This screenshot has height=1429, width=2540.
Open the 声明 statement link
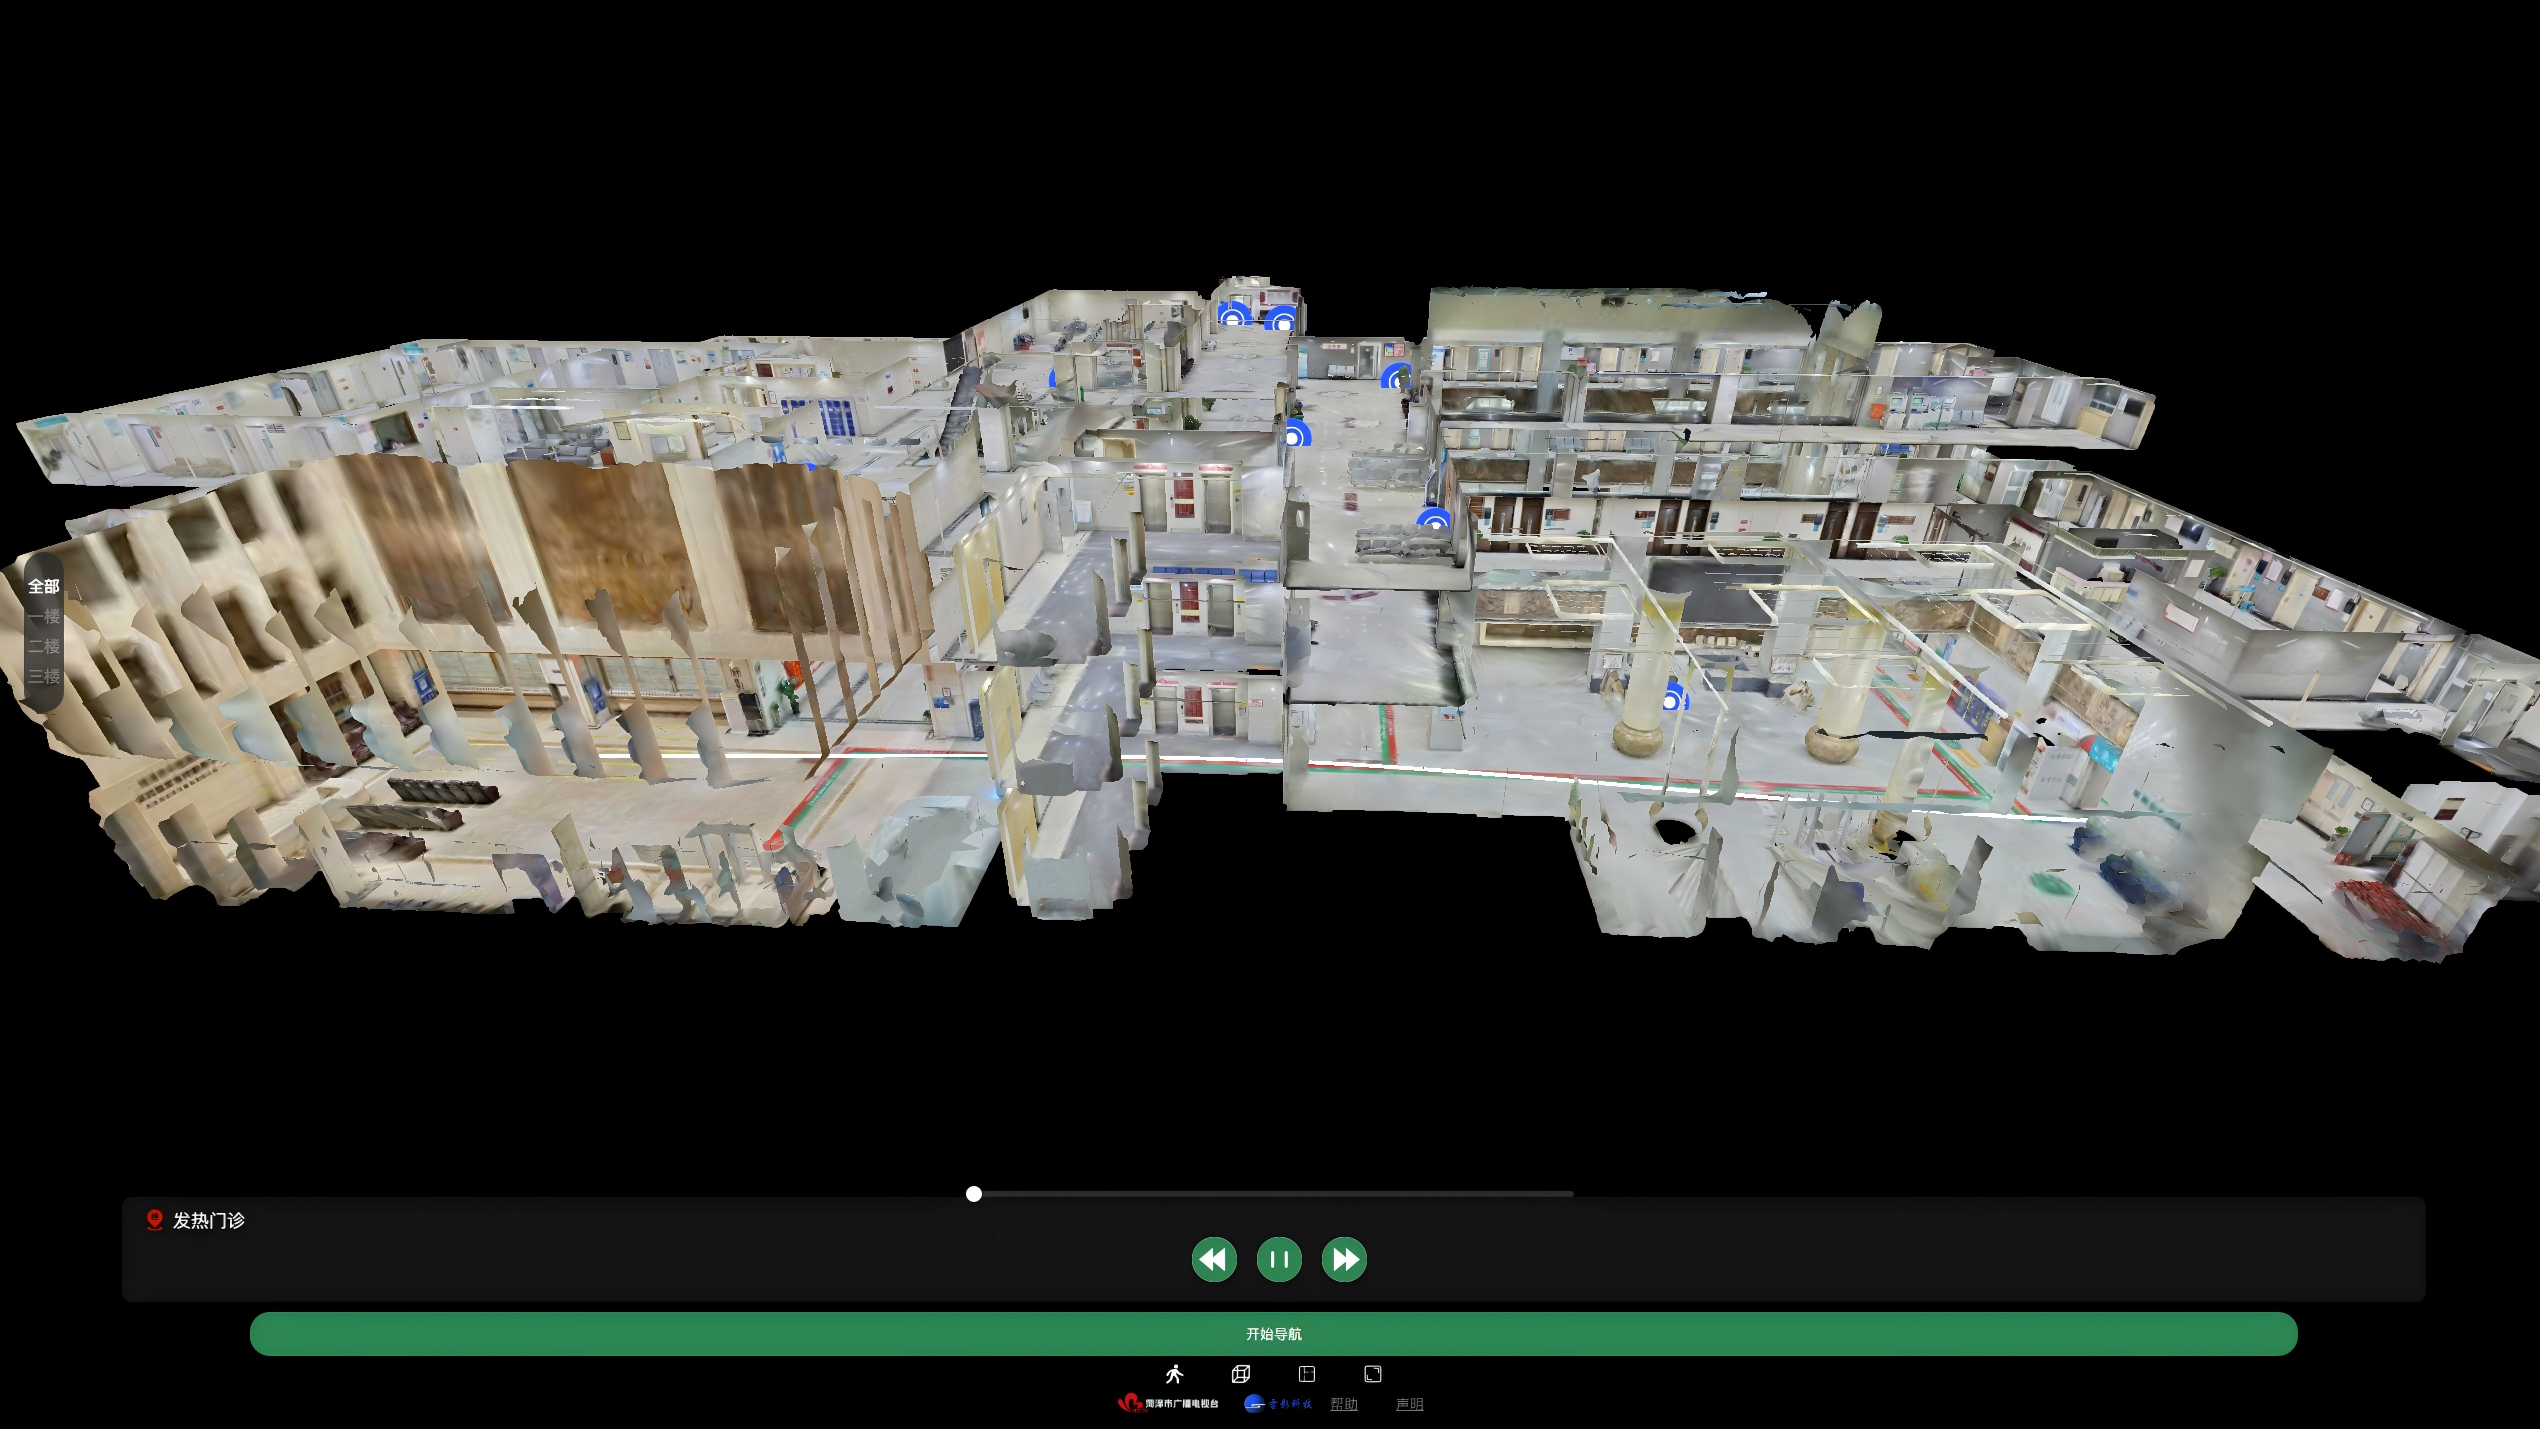point(1409,1404)
